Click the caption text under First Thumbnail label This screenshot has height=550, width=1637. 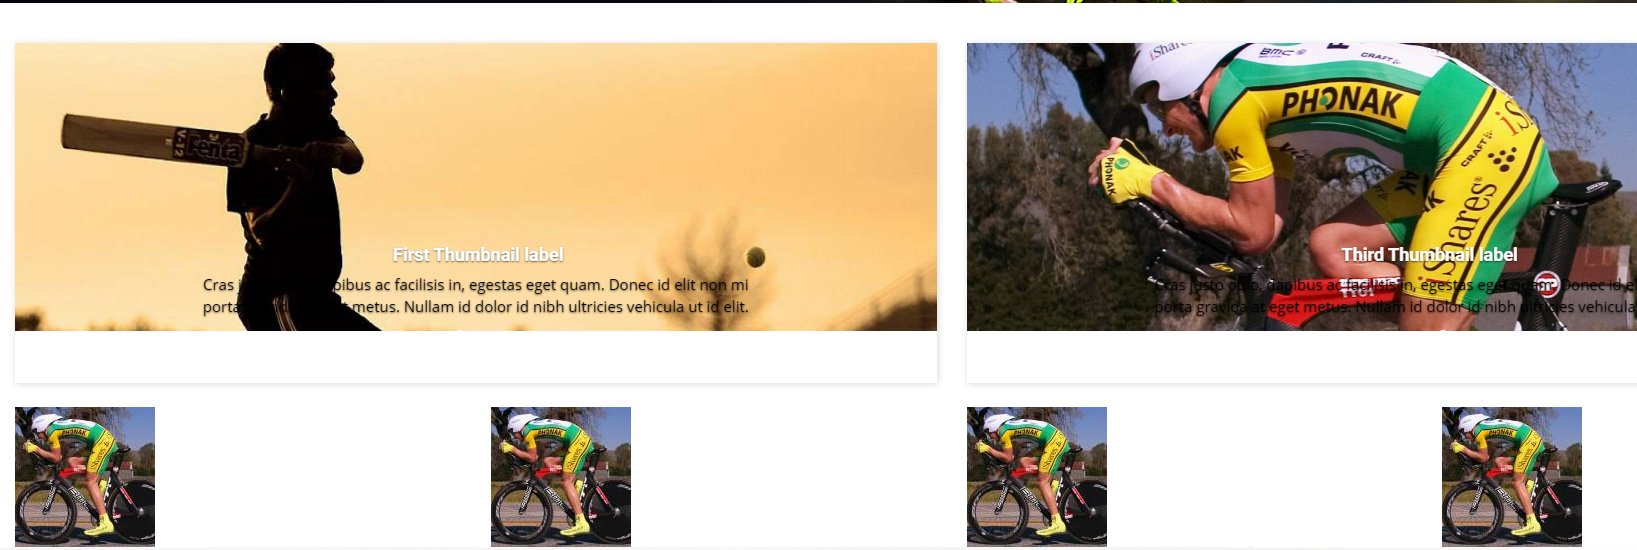click(476, 296)
